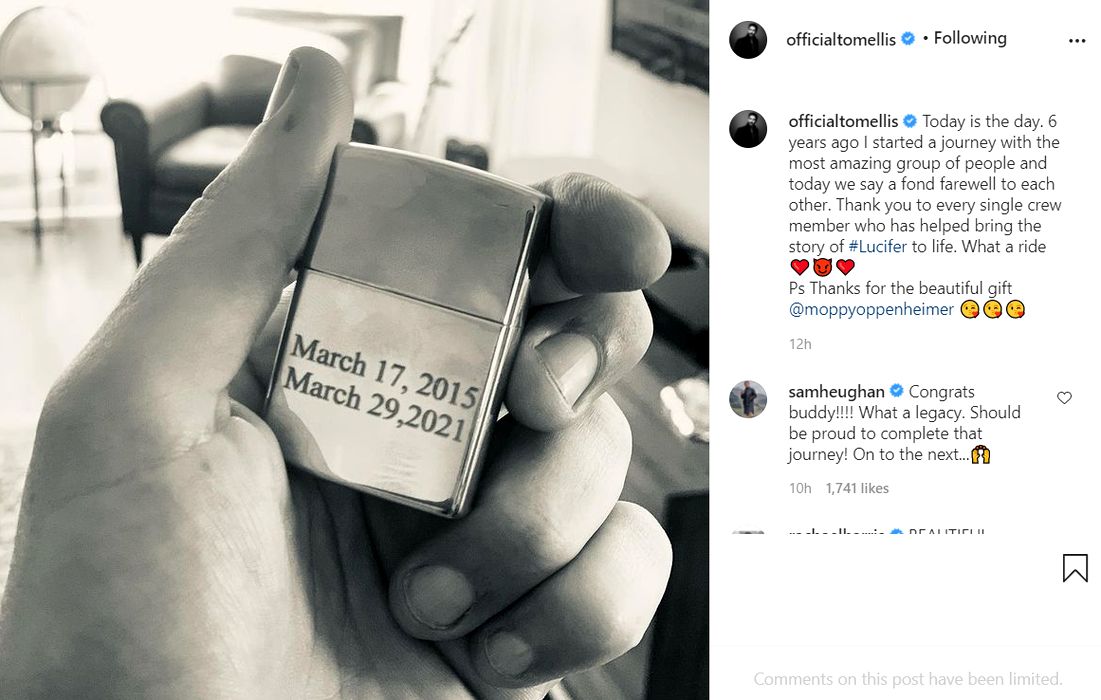The height and width of the screenshot is (700, 1101).
Task: Toggle the Following button
Action: point(970,38)
